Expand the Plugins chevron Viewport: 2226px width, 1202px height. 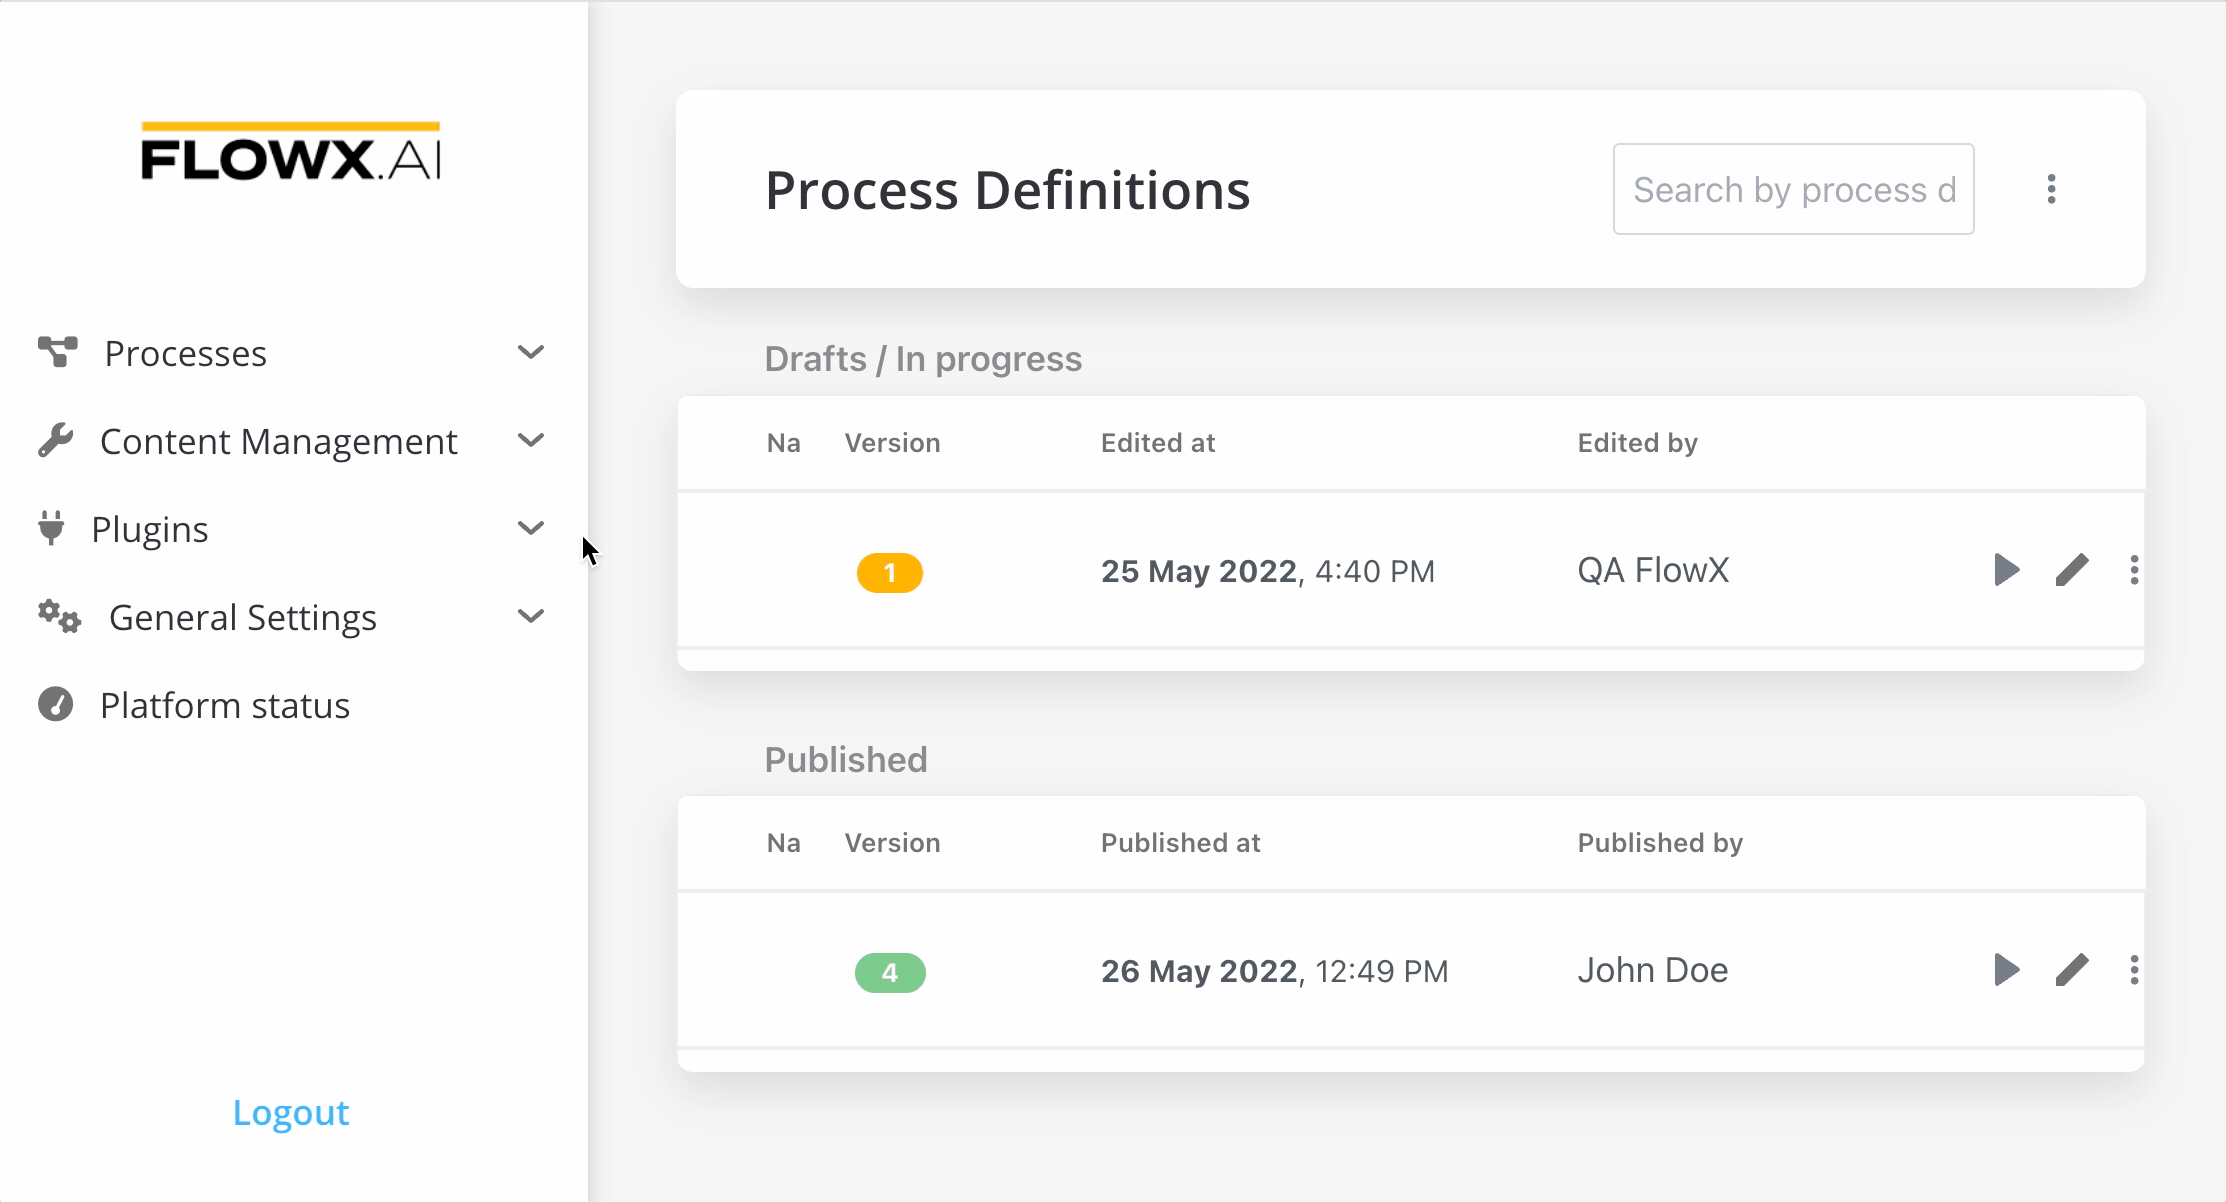(x=531, y=528)
